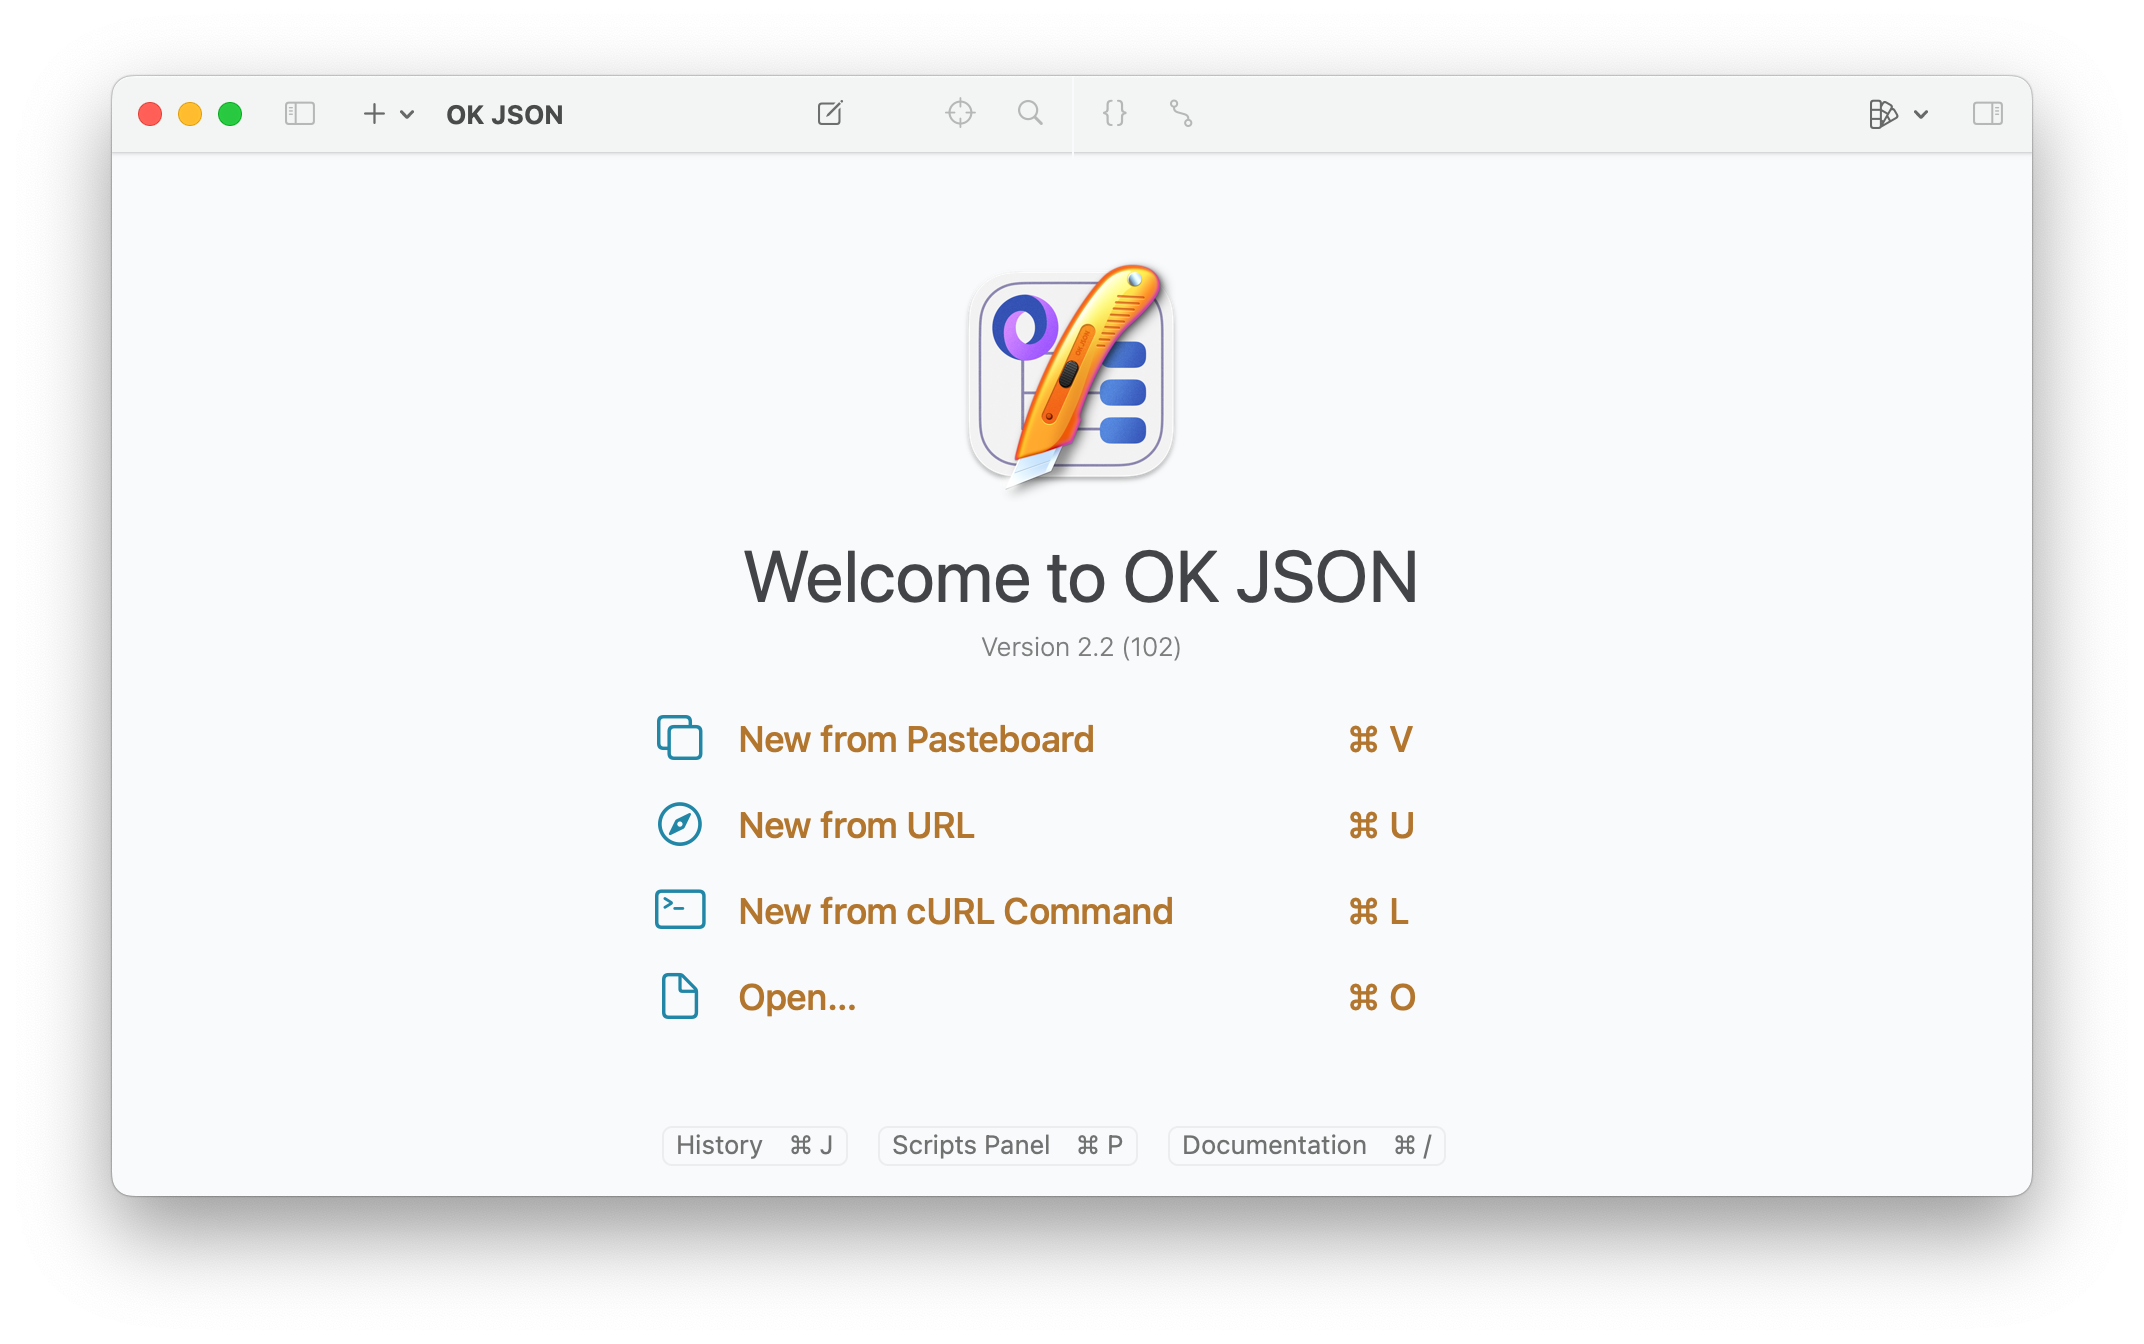Expand the theme picker dropdown chevron
2144x1344 pixels.
click(x=1922, y=115)
